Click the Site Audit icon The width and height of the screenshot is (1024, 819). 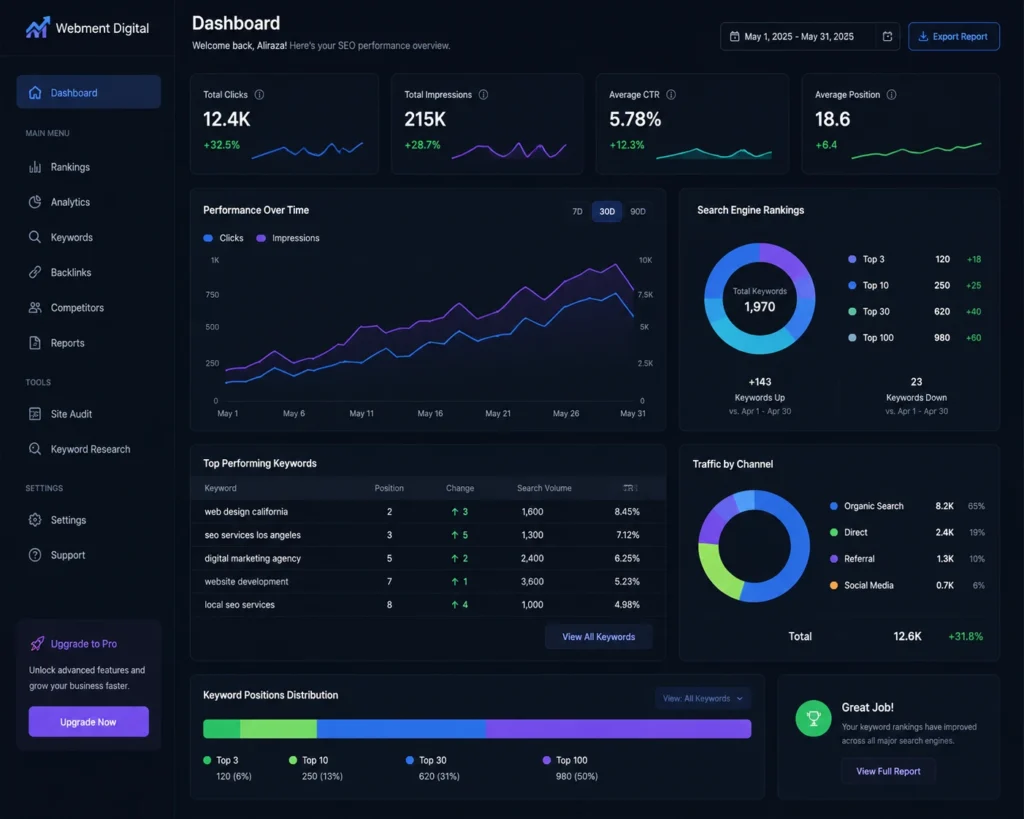click(x=35, y=414)
